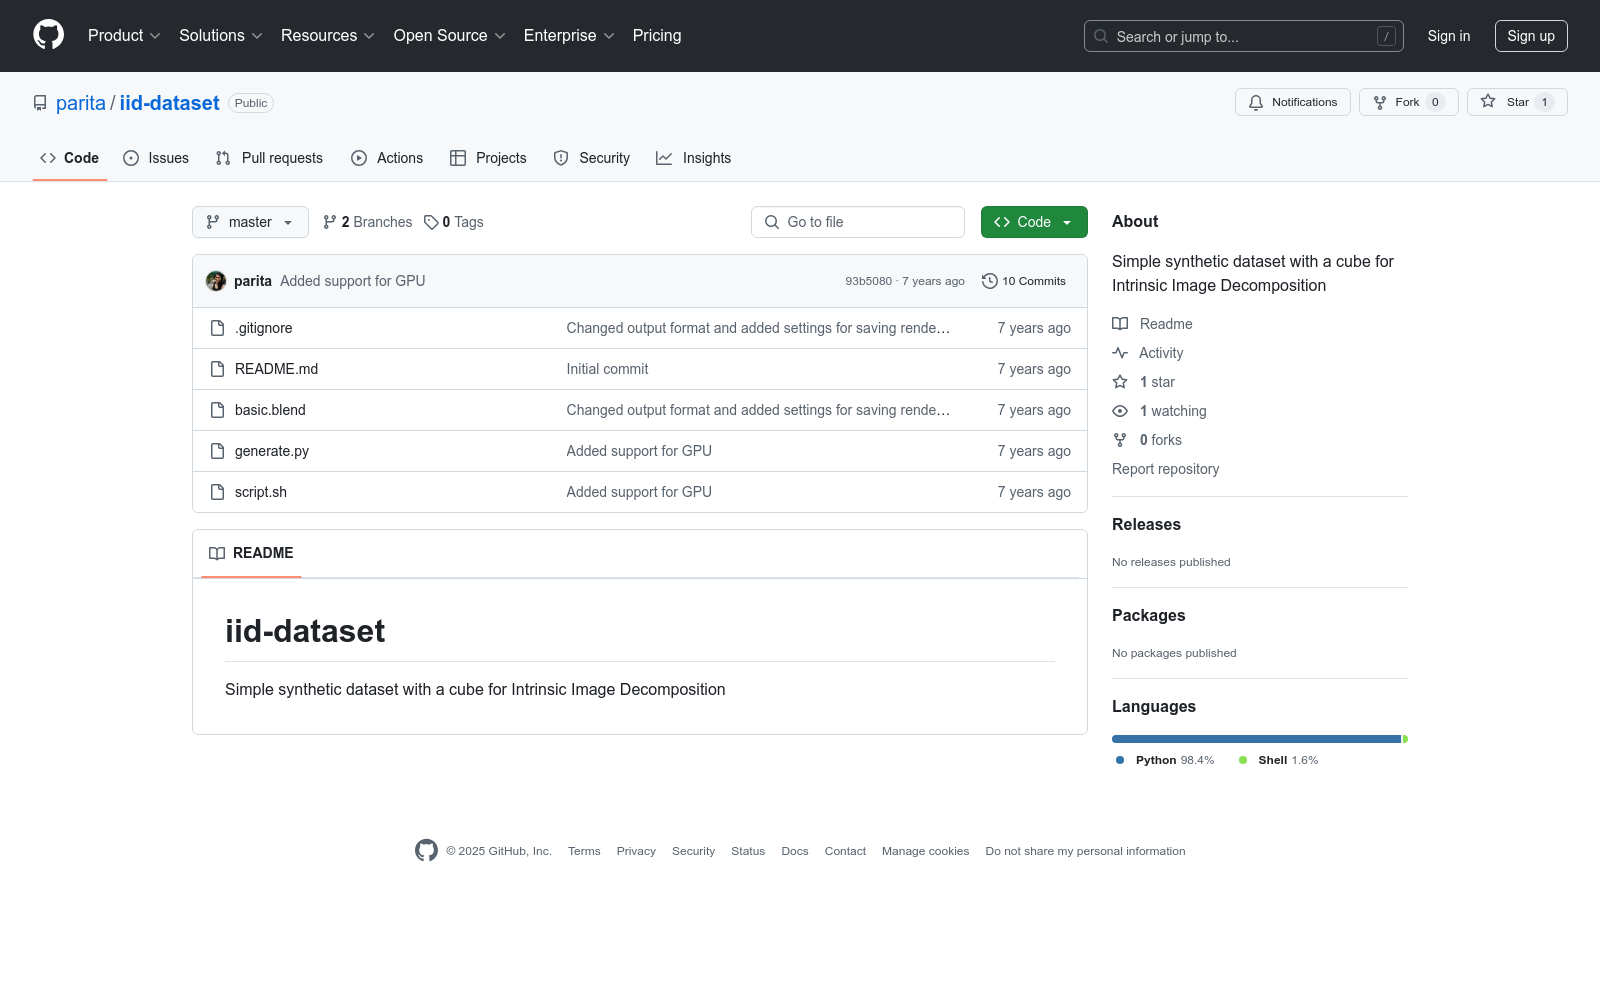This screenshot has height=1000, width=1600.
Task: Open the parita owner link
Action: click(x=81, y=103)
